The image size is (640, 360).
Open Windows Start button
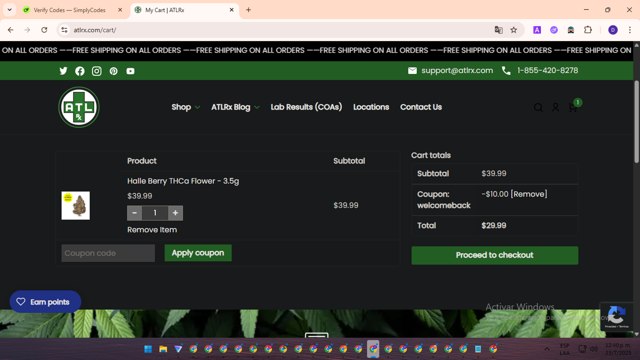pyautogui.click(x=148, y=349)
